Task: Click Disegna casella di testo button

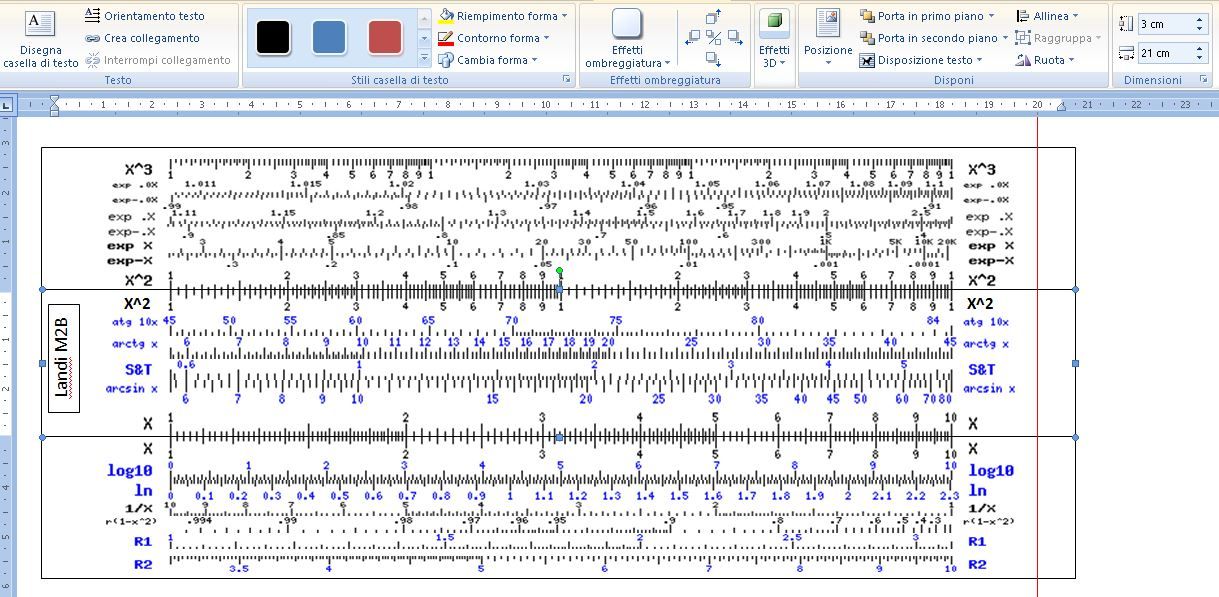Action: coord(40,39)
